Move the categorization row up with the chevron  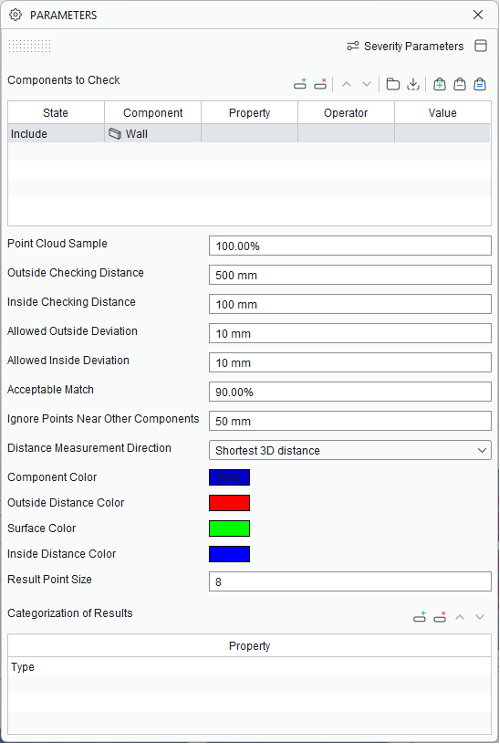tap(460, 617)
